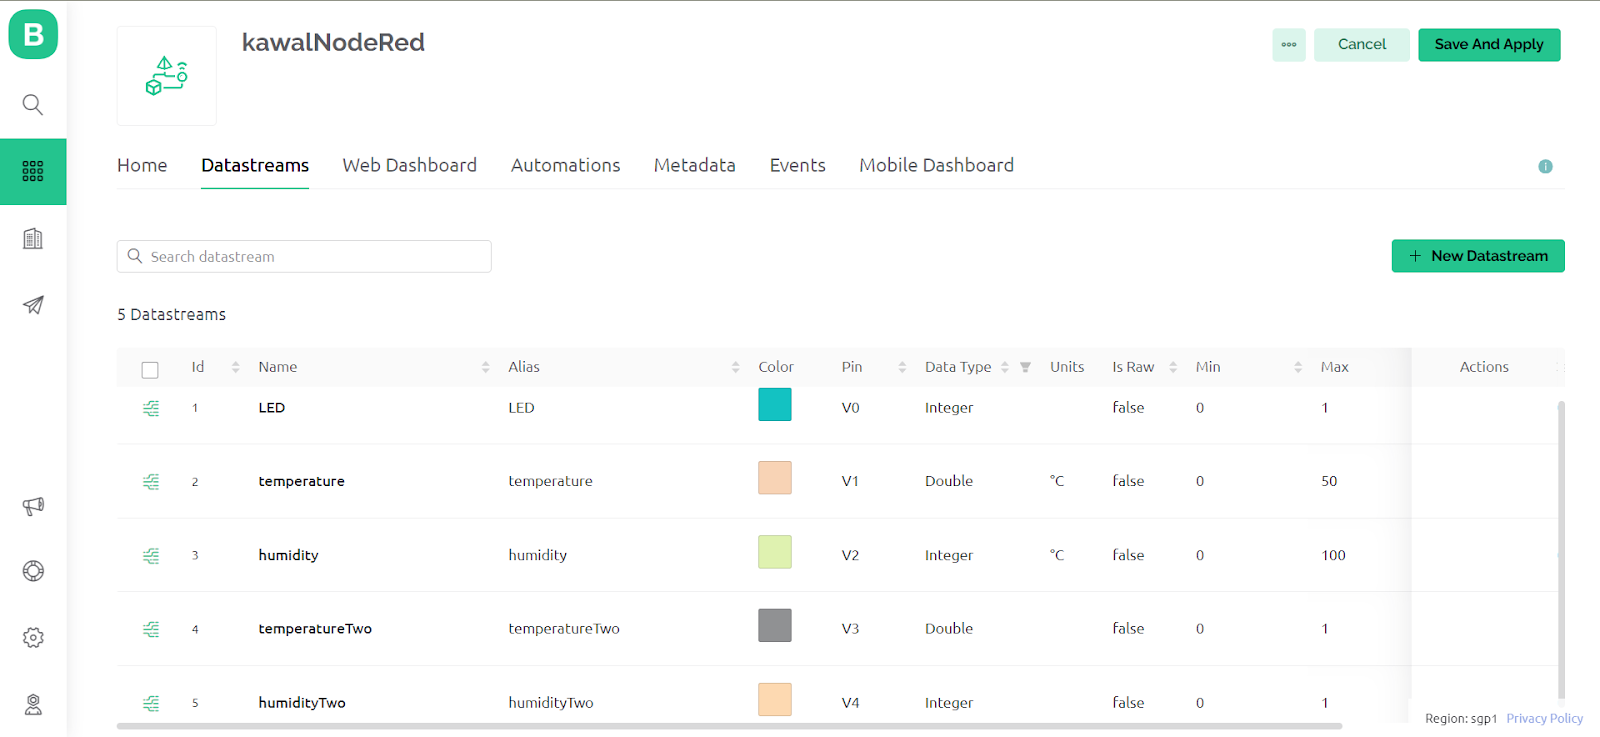Click the V0 pin cell
The image size is (1600, 737).
(x=851, y=408)
